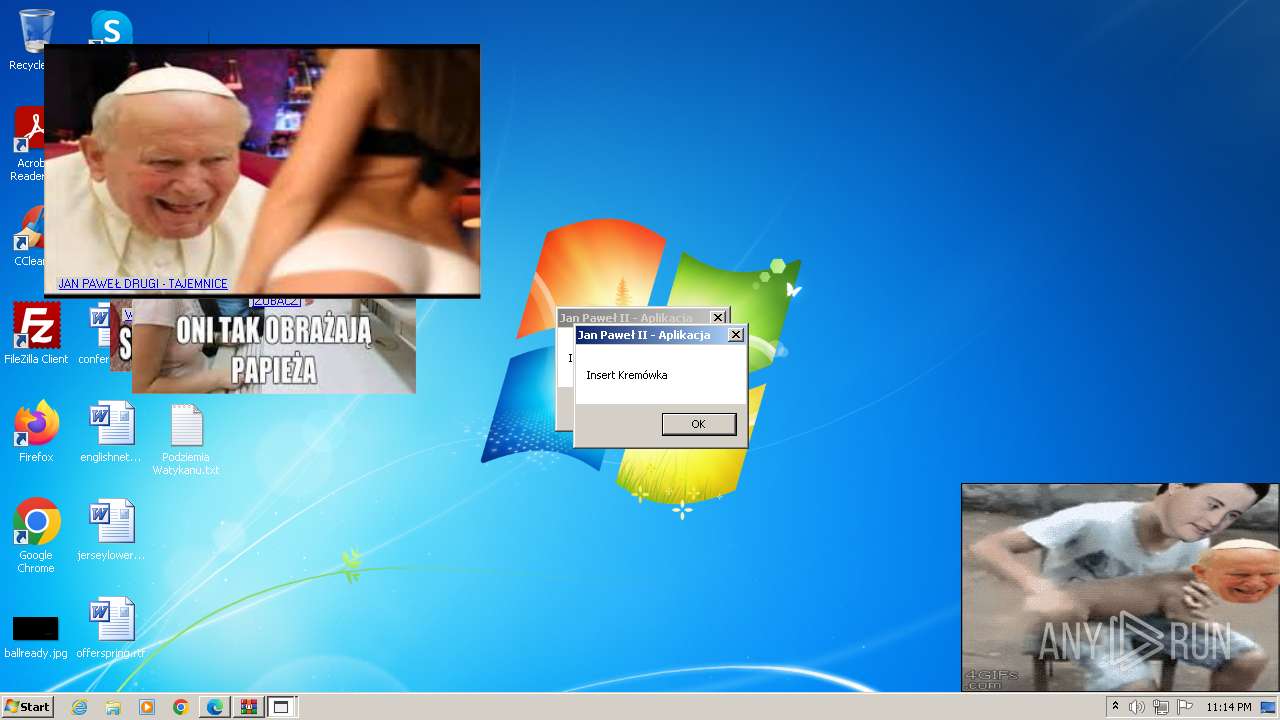Image resolution: width=1280 pixels, height=720 pixels.
Task: Open the Action Center flag icon
Action: (x=1185, y=707)
